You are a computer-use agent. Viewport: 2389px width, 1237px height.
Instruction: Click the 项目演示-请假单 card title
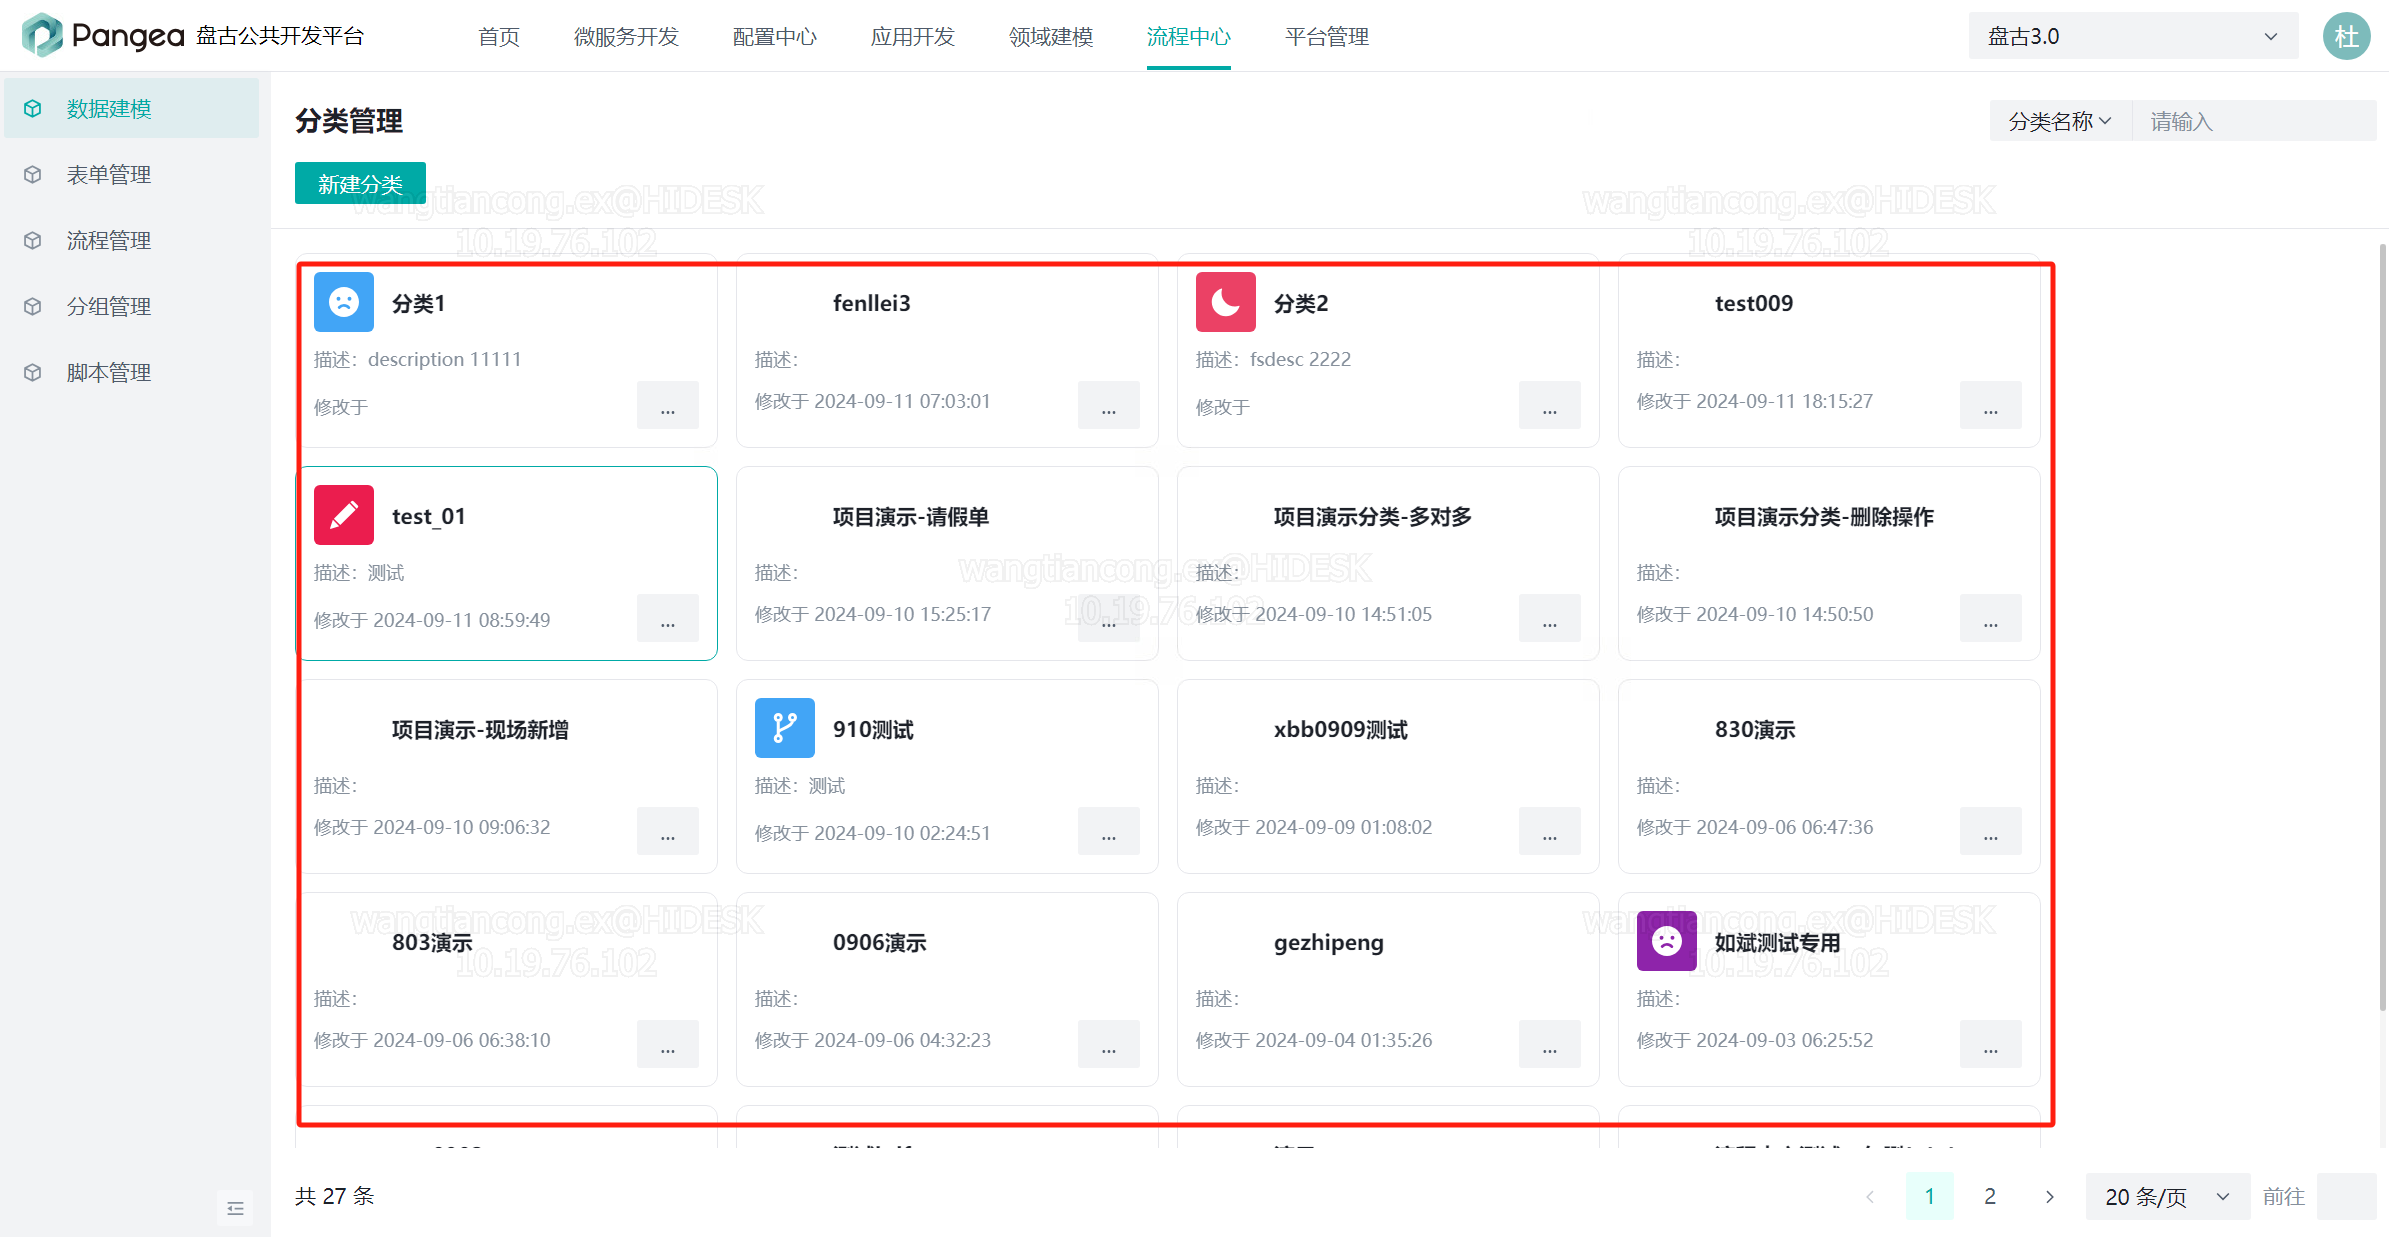point(911,516)
